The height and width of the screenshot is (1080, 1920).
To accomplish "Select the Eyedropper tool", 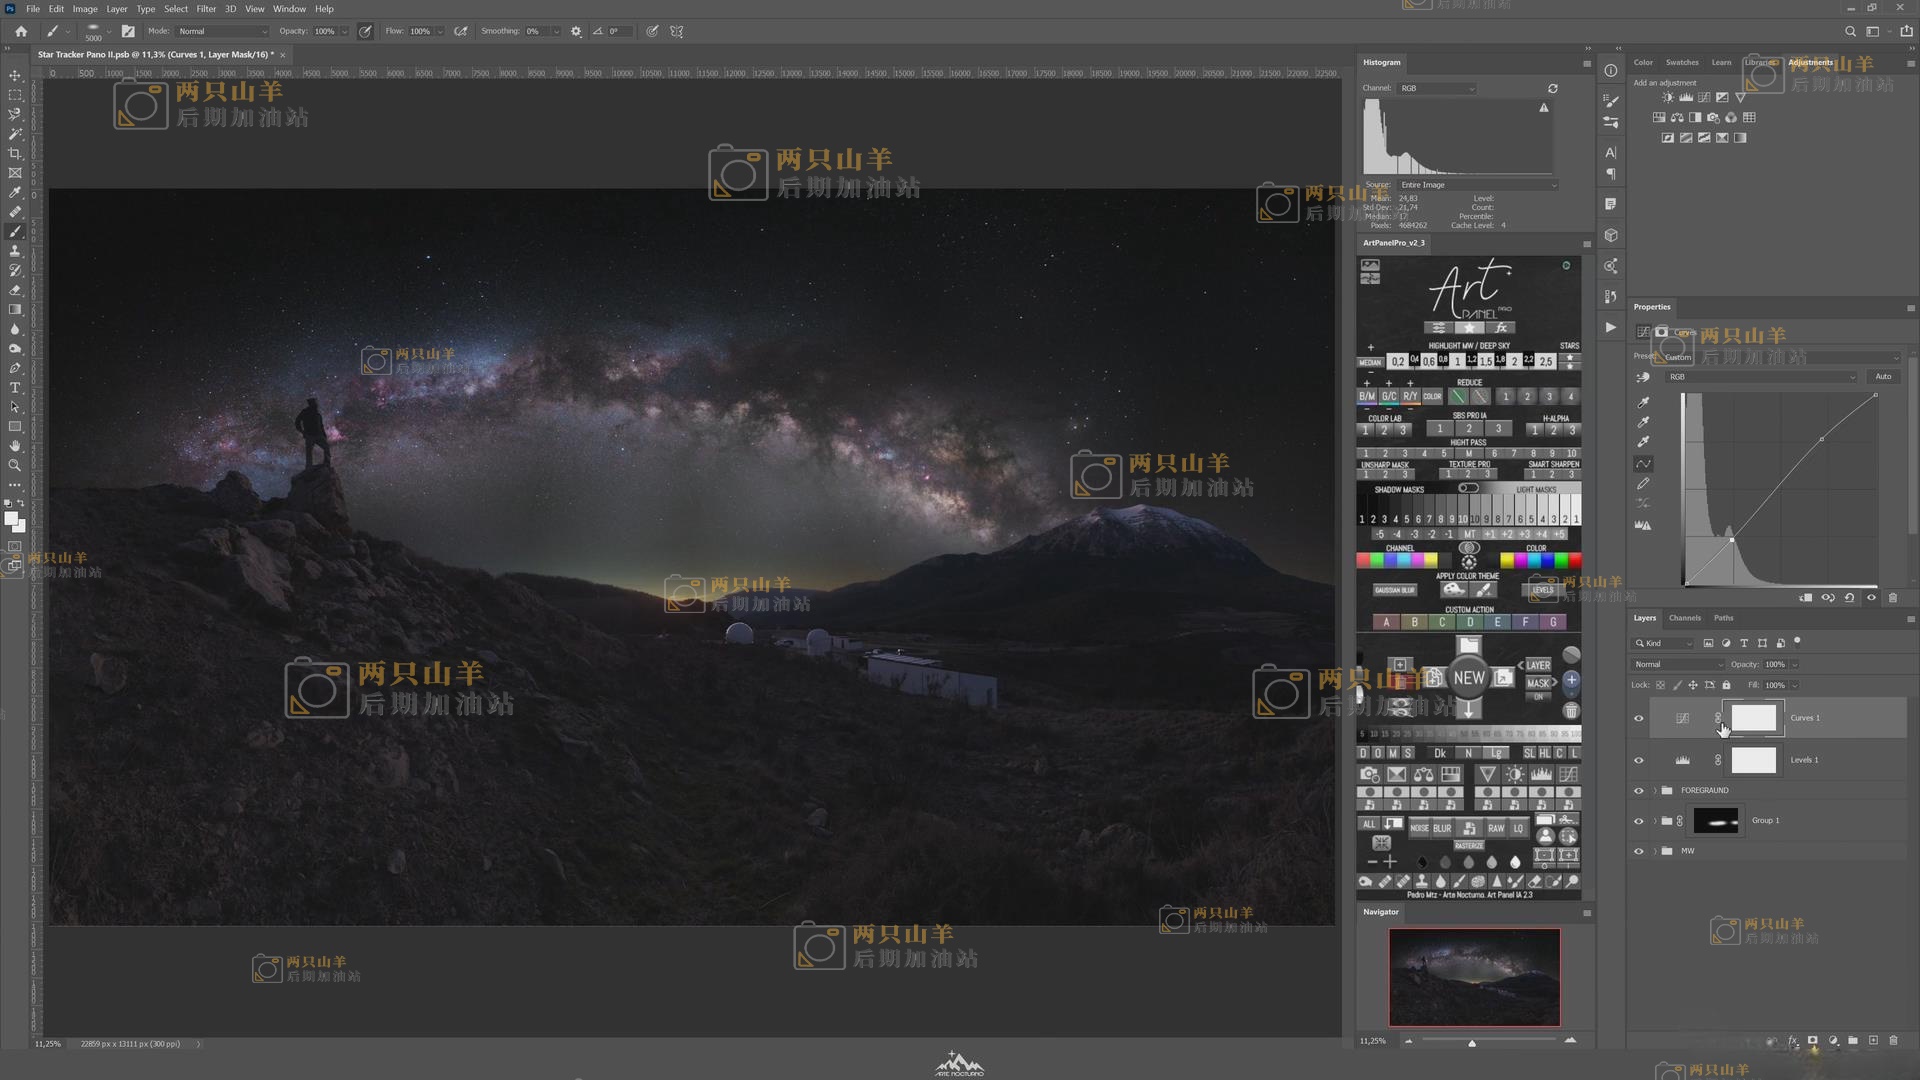I will (15, 192).
